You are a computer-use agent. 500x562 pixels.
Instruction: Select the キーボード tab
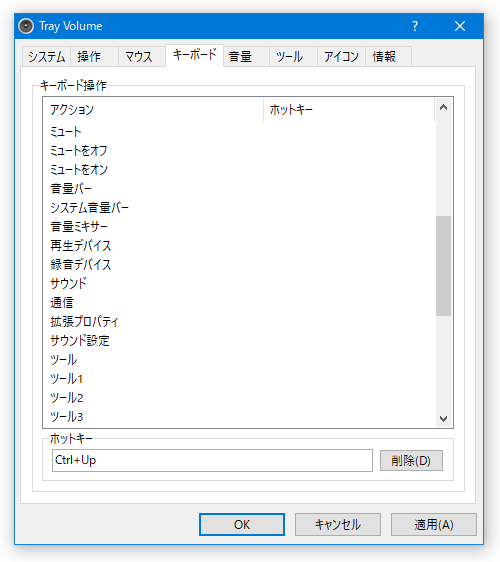[195, 55]
